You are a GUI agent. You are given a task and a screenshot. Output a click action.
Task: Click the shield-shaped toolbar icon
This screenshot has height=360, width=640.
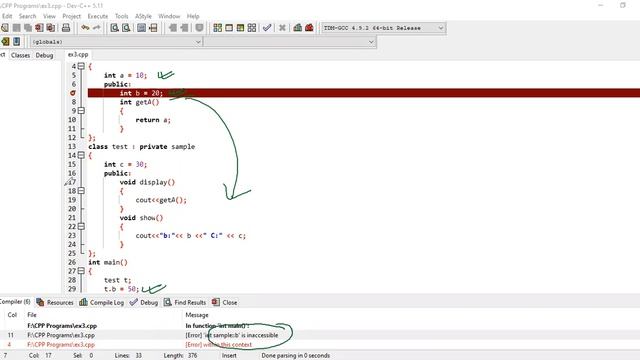click(x=199, y=28)
